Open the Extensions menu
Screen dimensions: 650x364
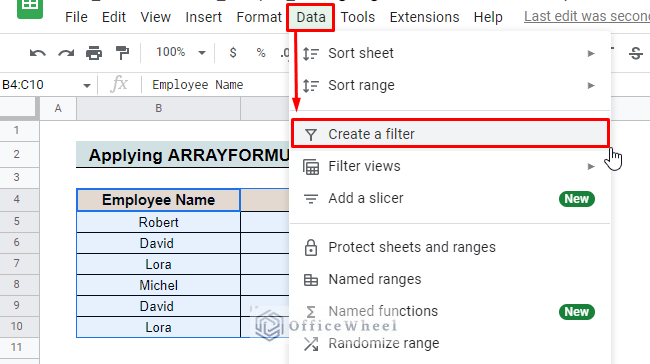click(424, 17)
